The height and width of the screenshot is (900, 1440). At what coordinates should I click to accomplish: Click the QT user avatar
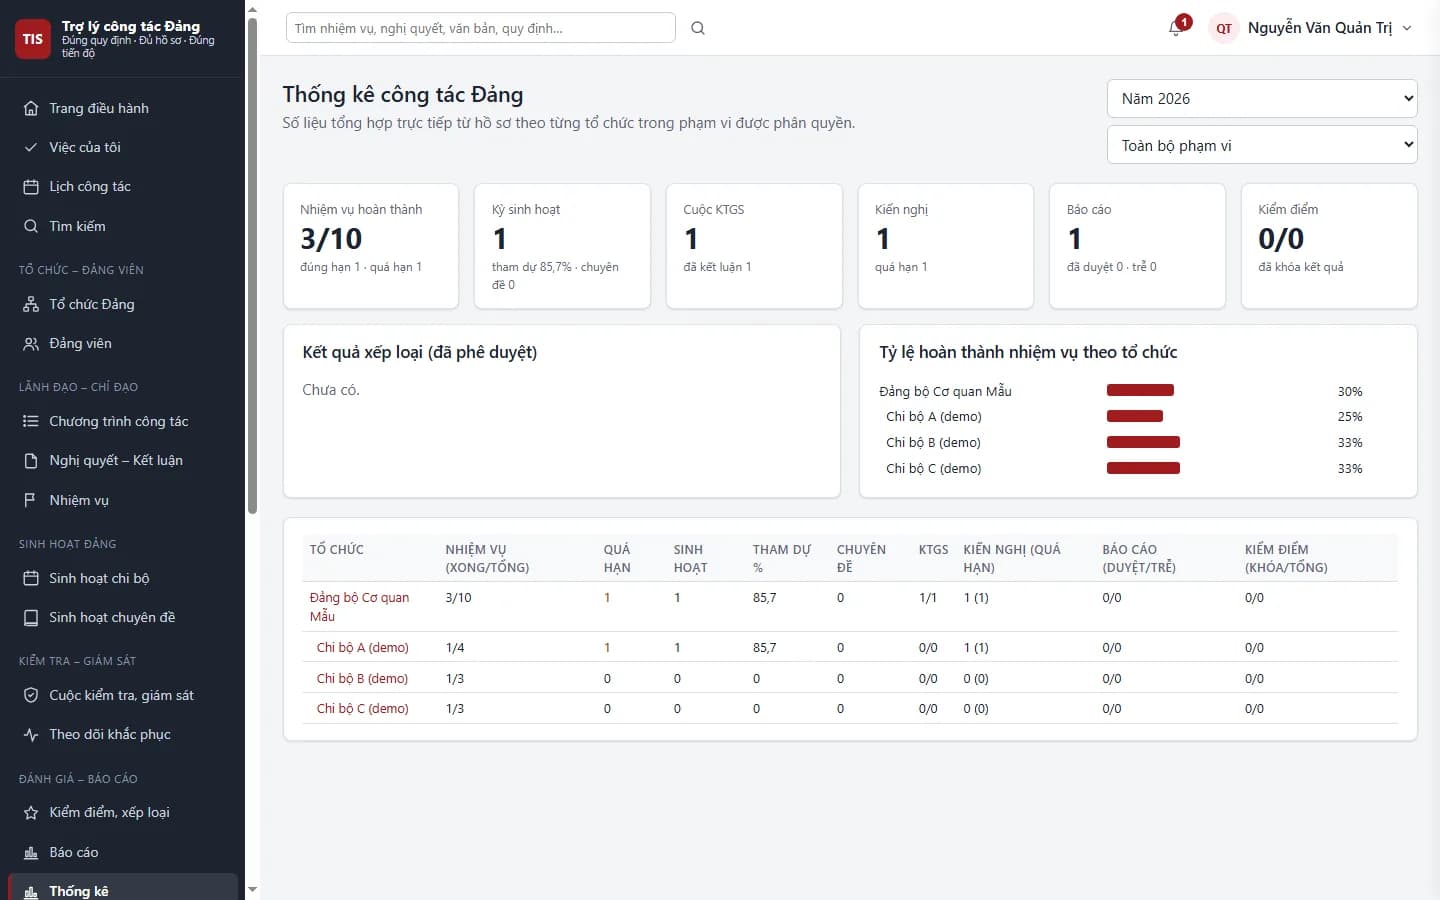click(x=1224, y=28)
